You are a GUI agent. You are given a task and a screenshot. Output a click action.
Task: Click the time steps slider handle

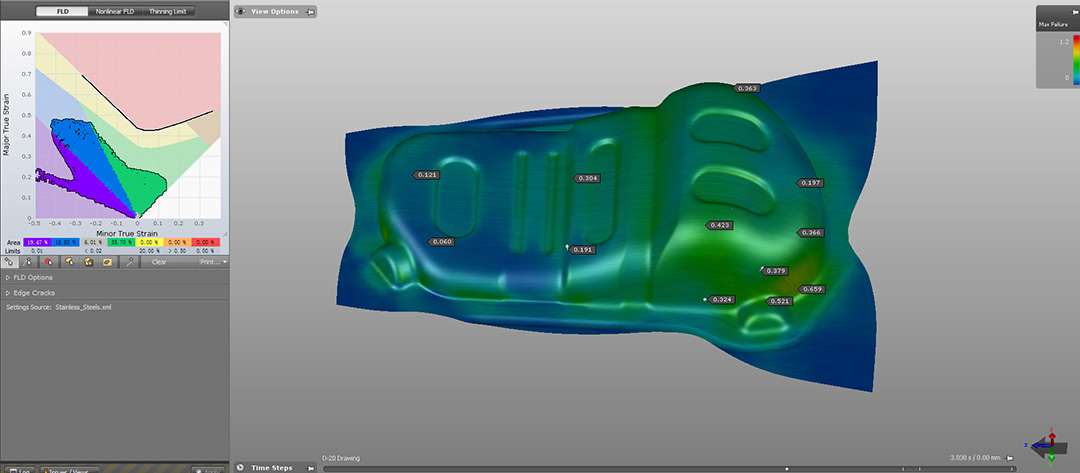787,469
